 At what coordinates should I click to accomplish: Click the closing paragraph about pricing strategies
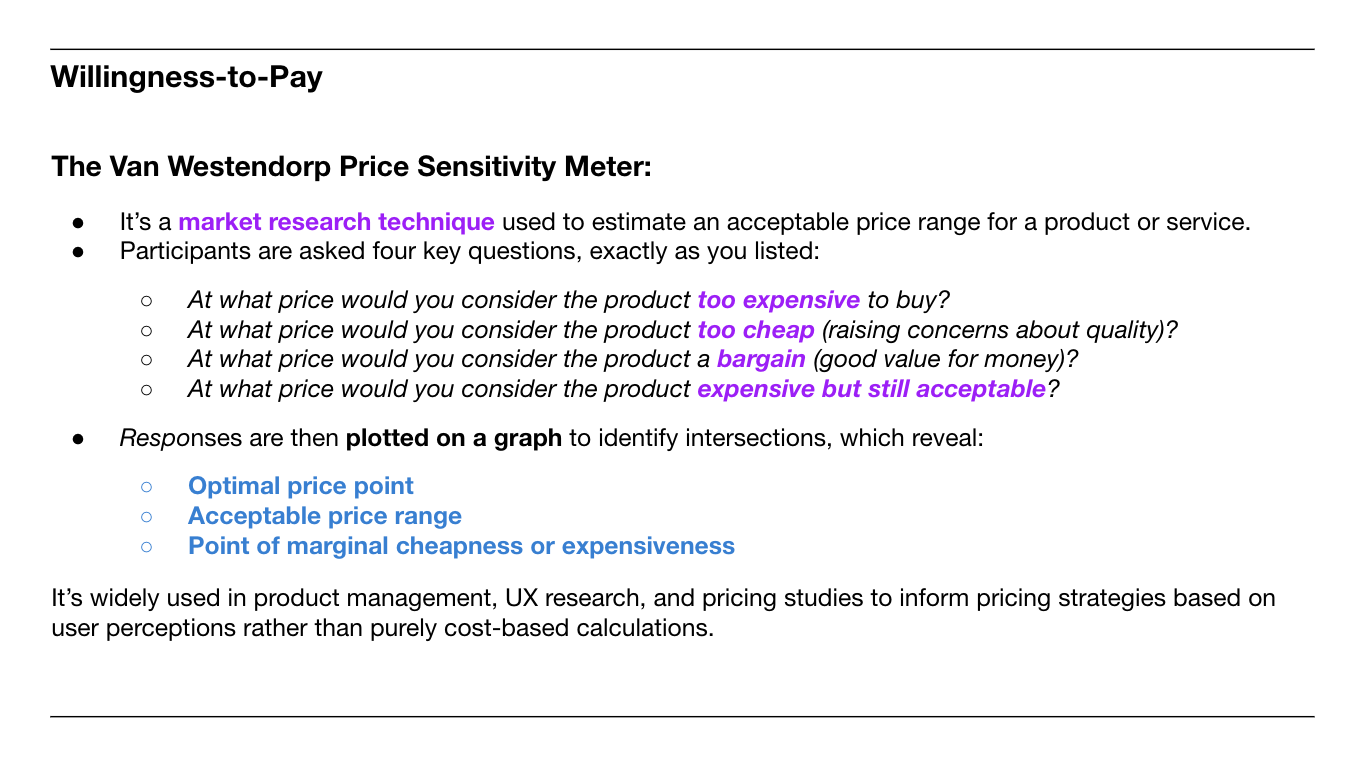(663, 613)
